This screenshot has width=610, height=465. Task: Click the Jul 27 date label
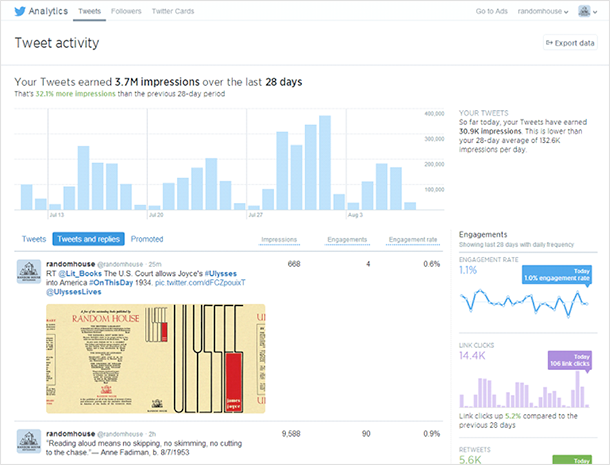pos(256,215)
